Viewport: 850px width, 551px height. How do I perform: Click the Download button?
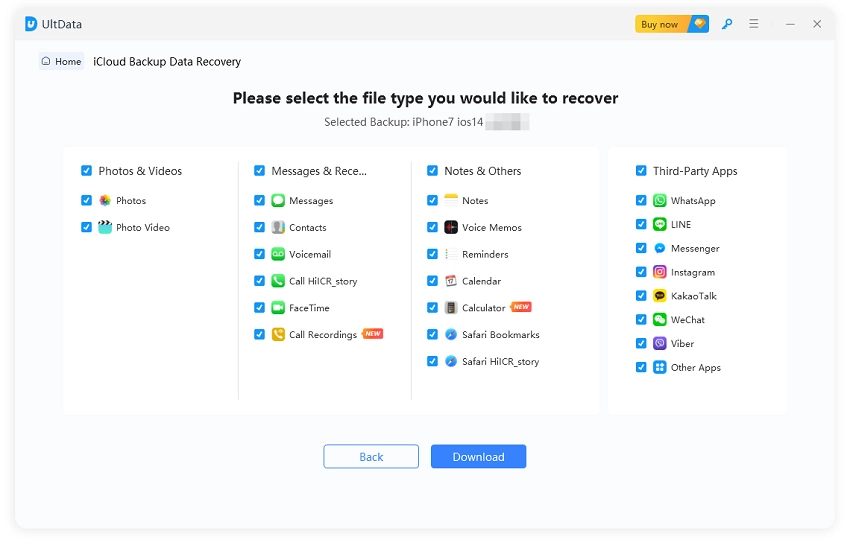(478, 457)
